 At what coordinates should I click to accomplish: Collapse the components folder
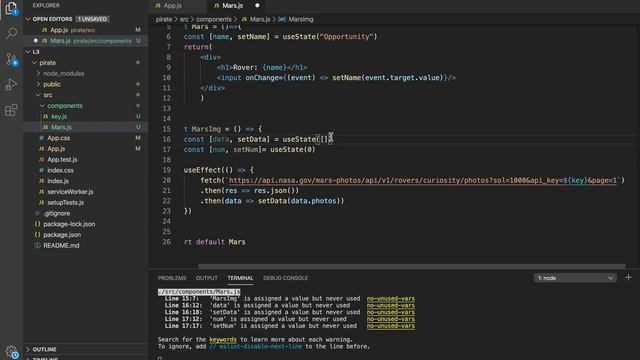(42, 106)
